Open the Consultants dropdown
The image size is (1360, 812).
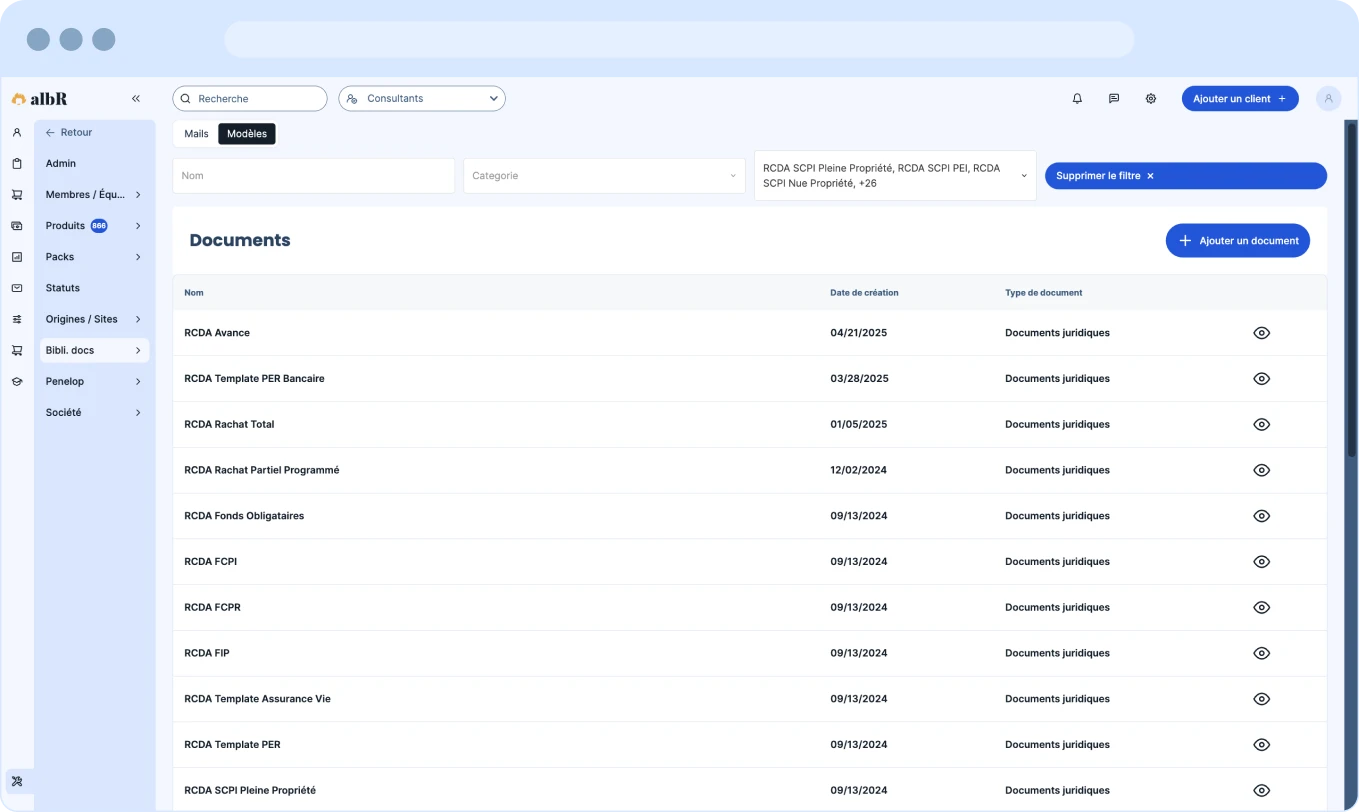pyautogui.click(x=422, y=99)
